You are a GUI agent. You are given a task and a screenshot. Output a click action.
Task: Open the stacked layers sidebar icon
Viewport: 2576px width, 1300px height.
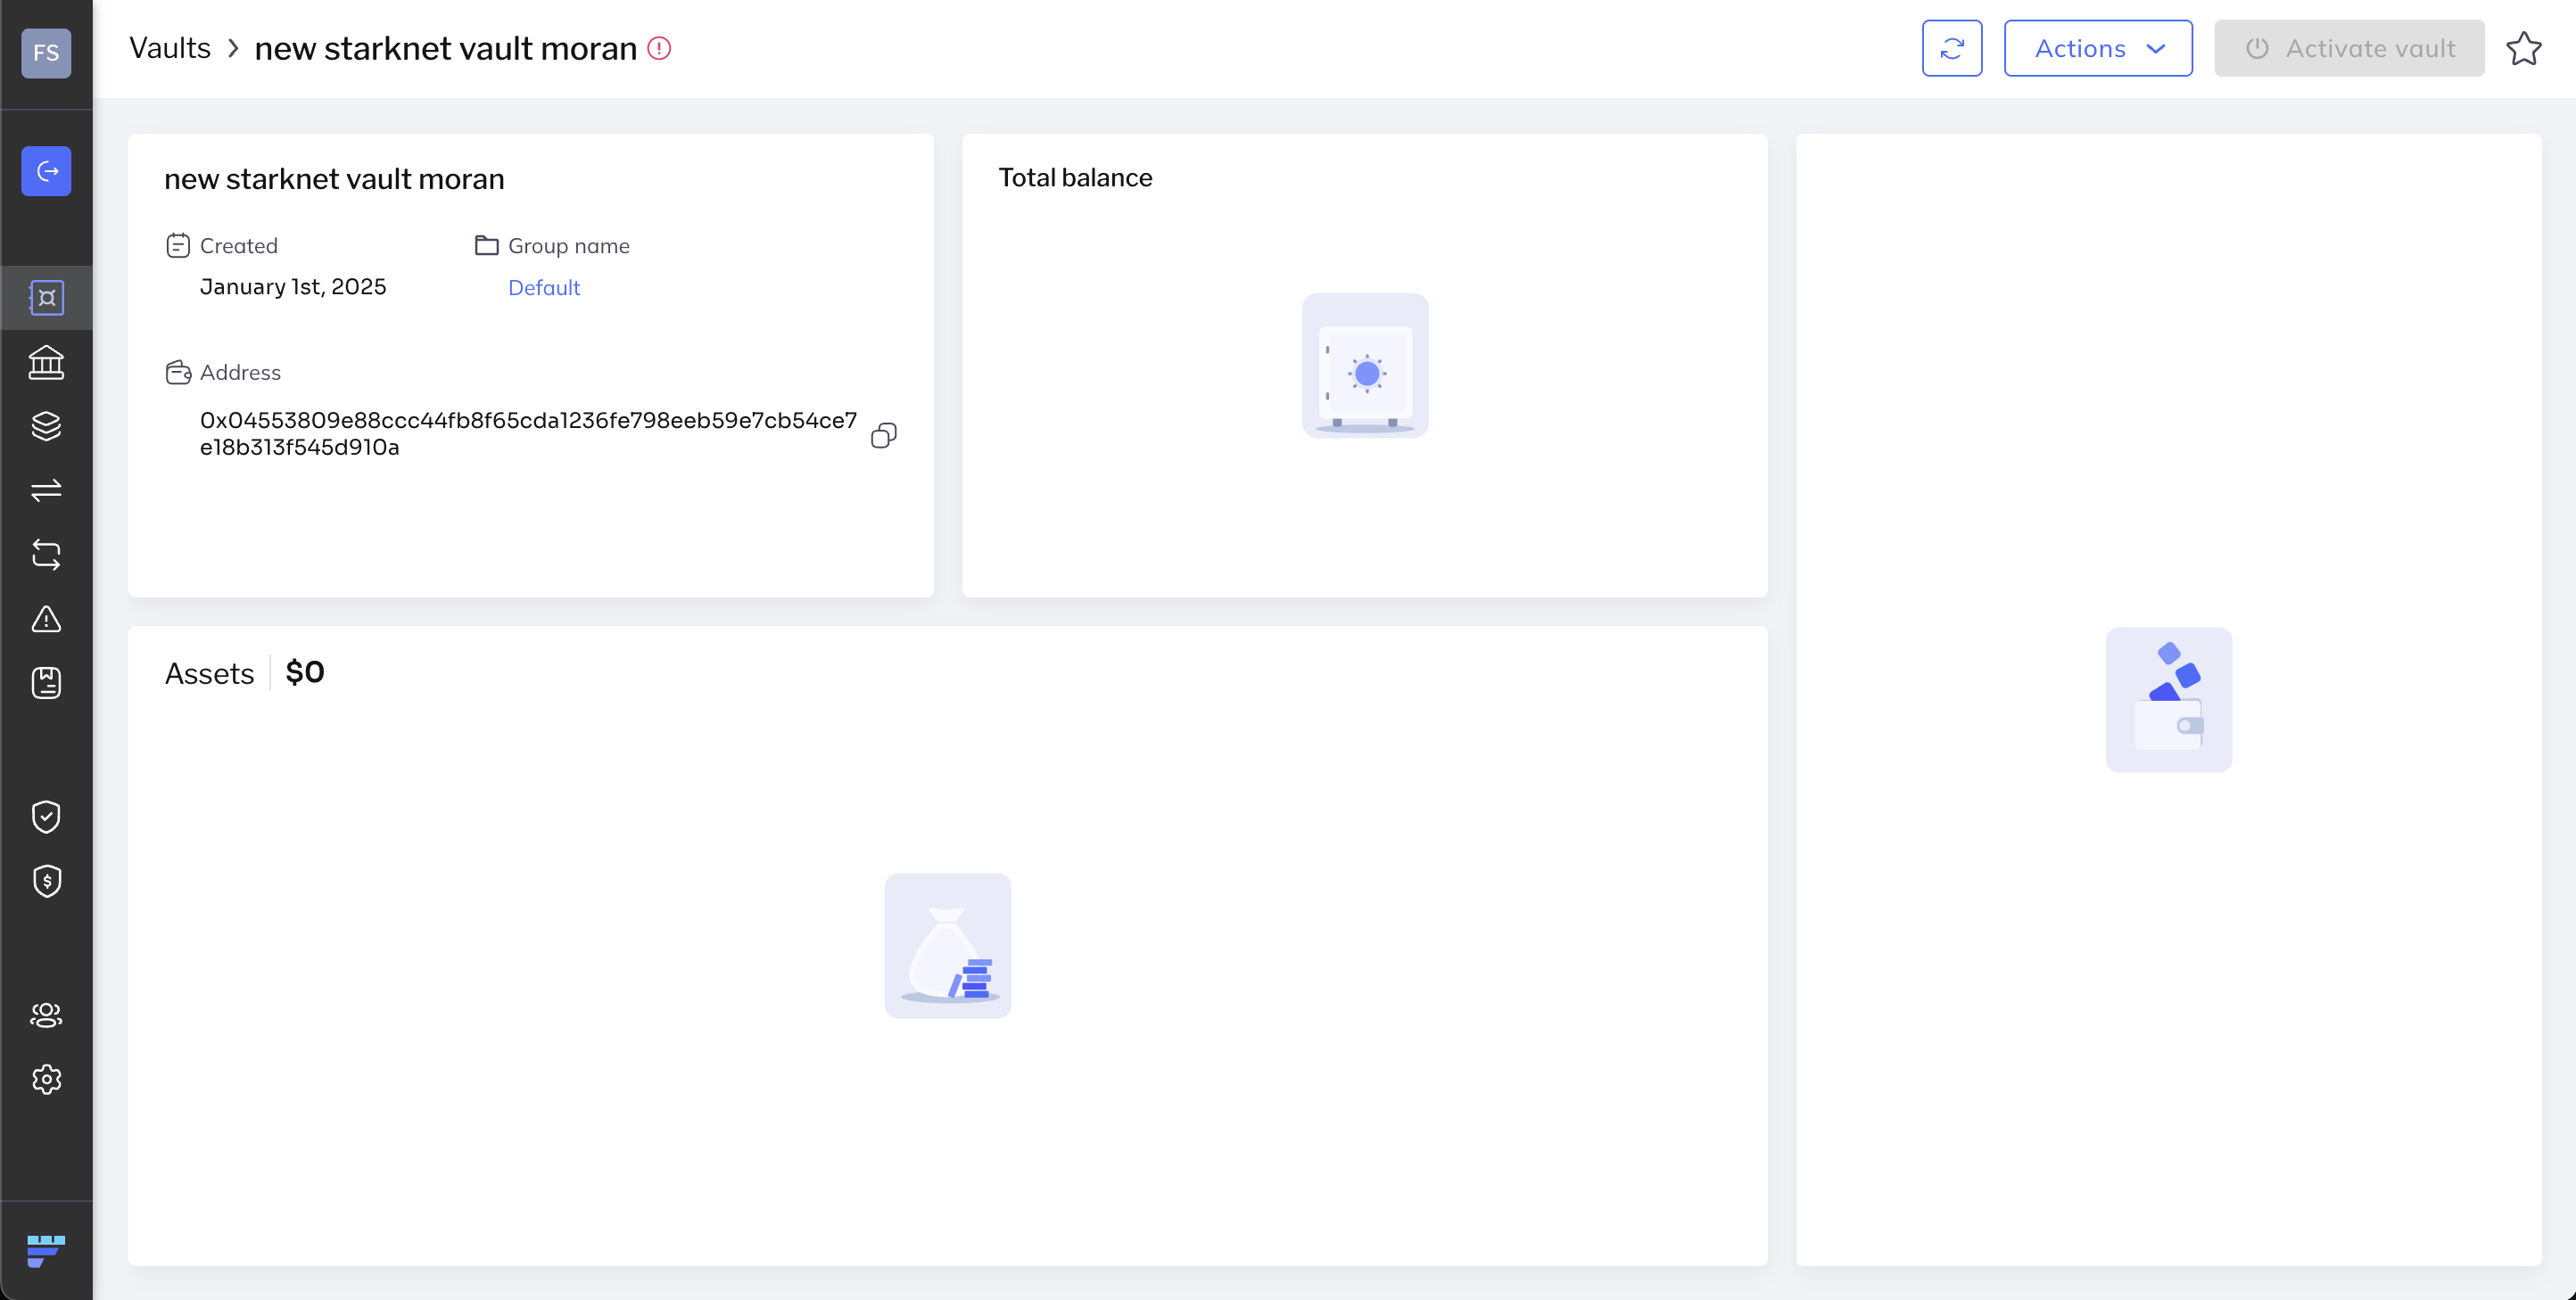pyautogui.click(x=46, y=426)
